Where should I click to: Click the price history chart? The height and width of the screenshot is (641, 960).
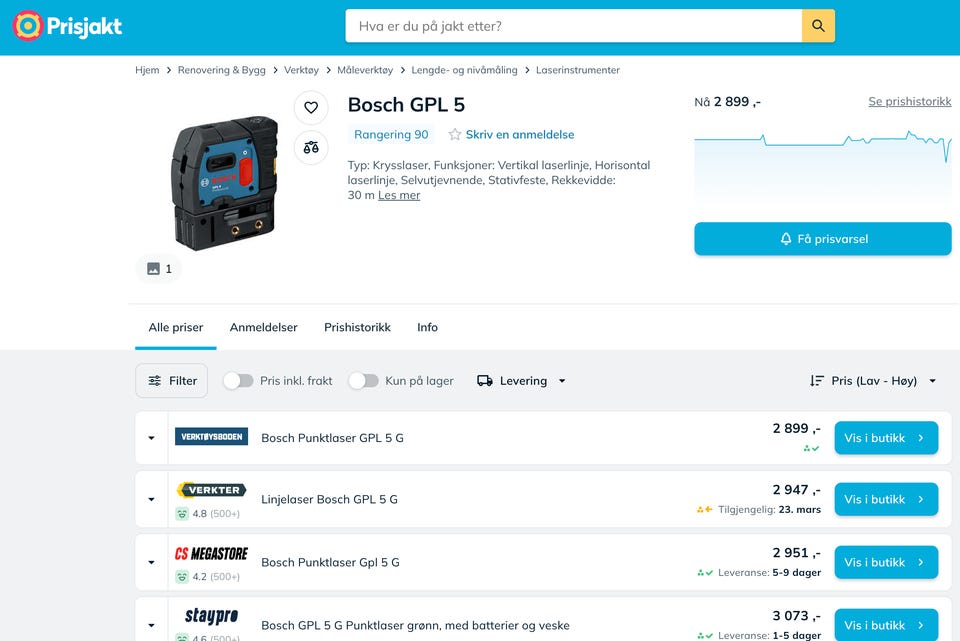tap(823, 168)
